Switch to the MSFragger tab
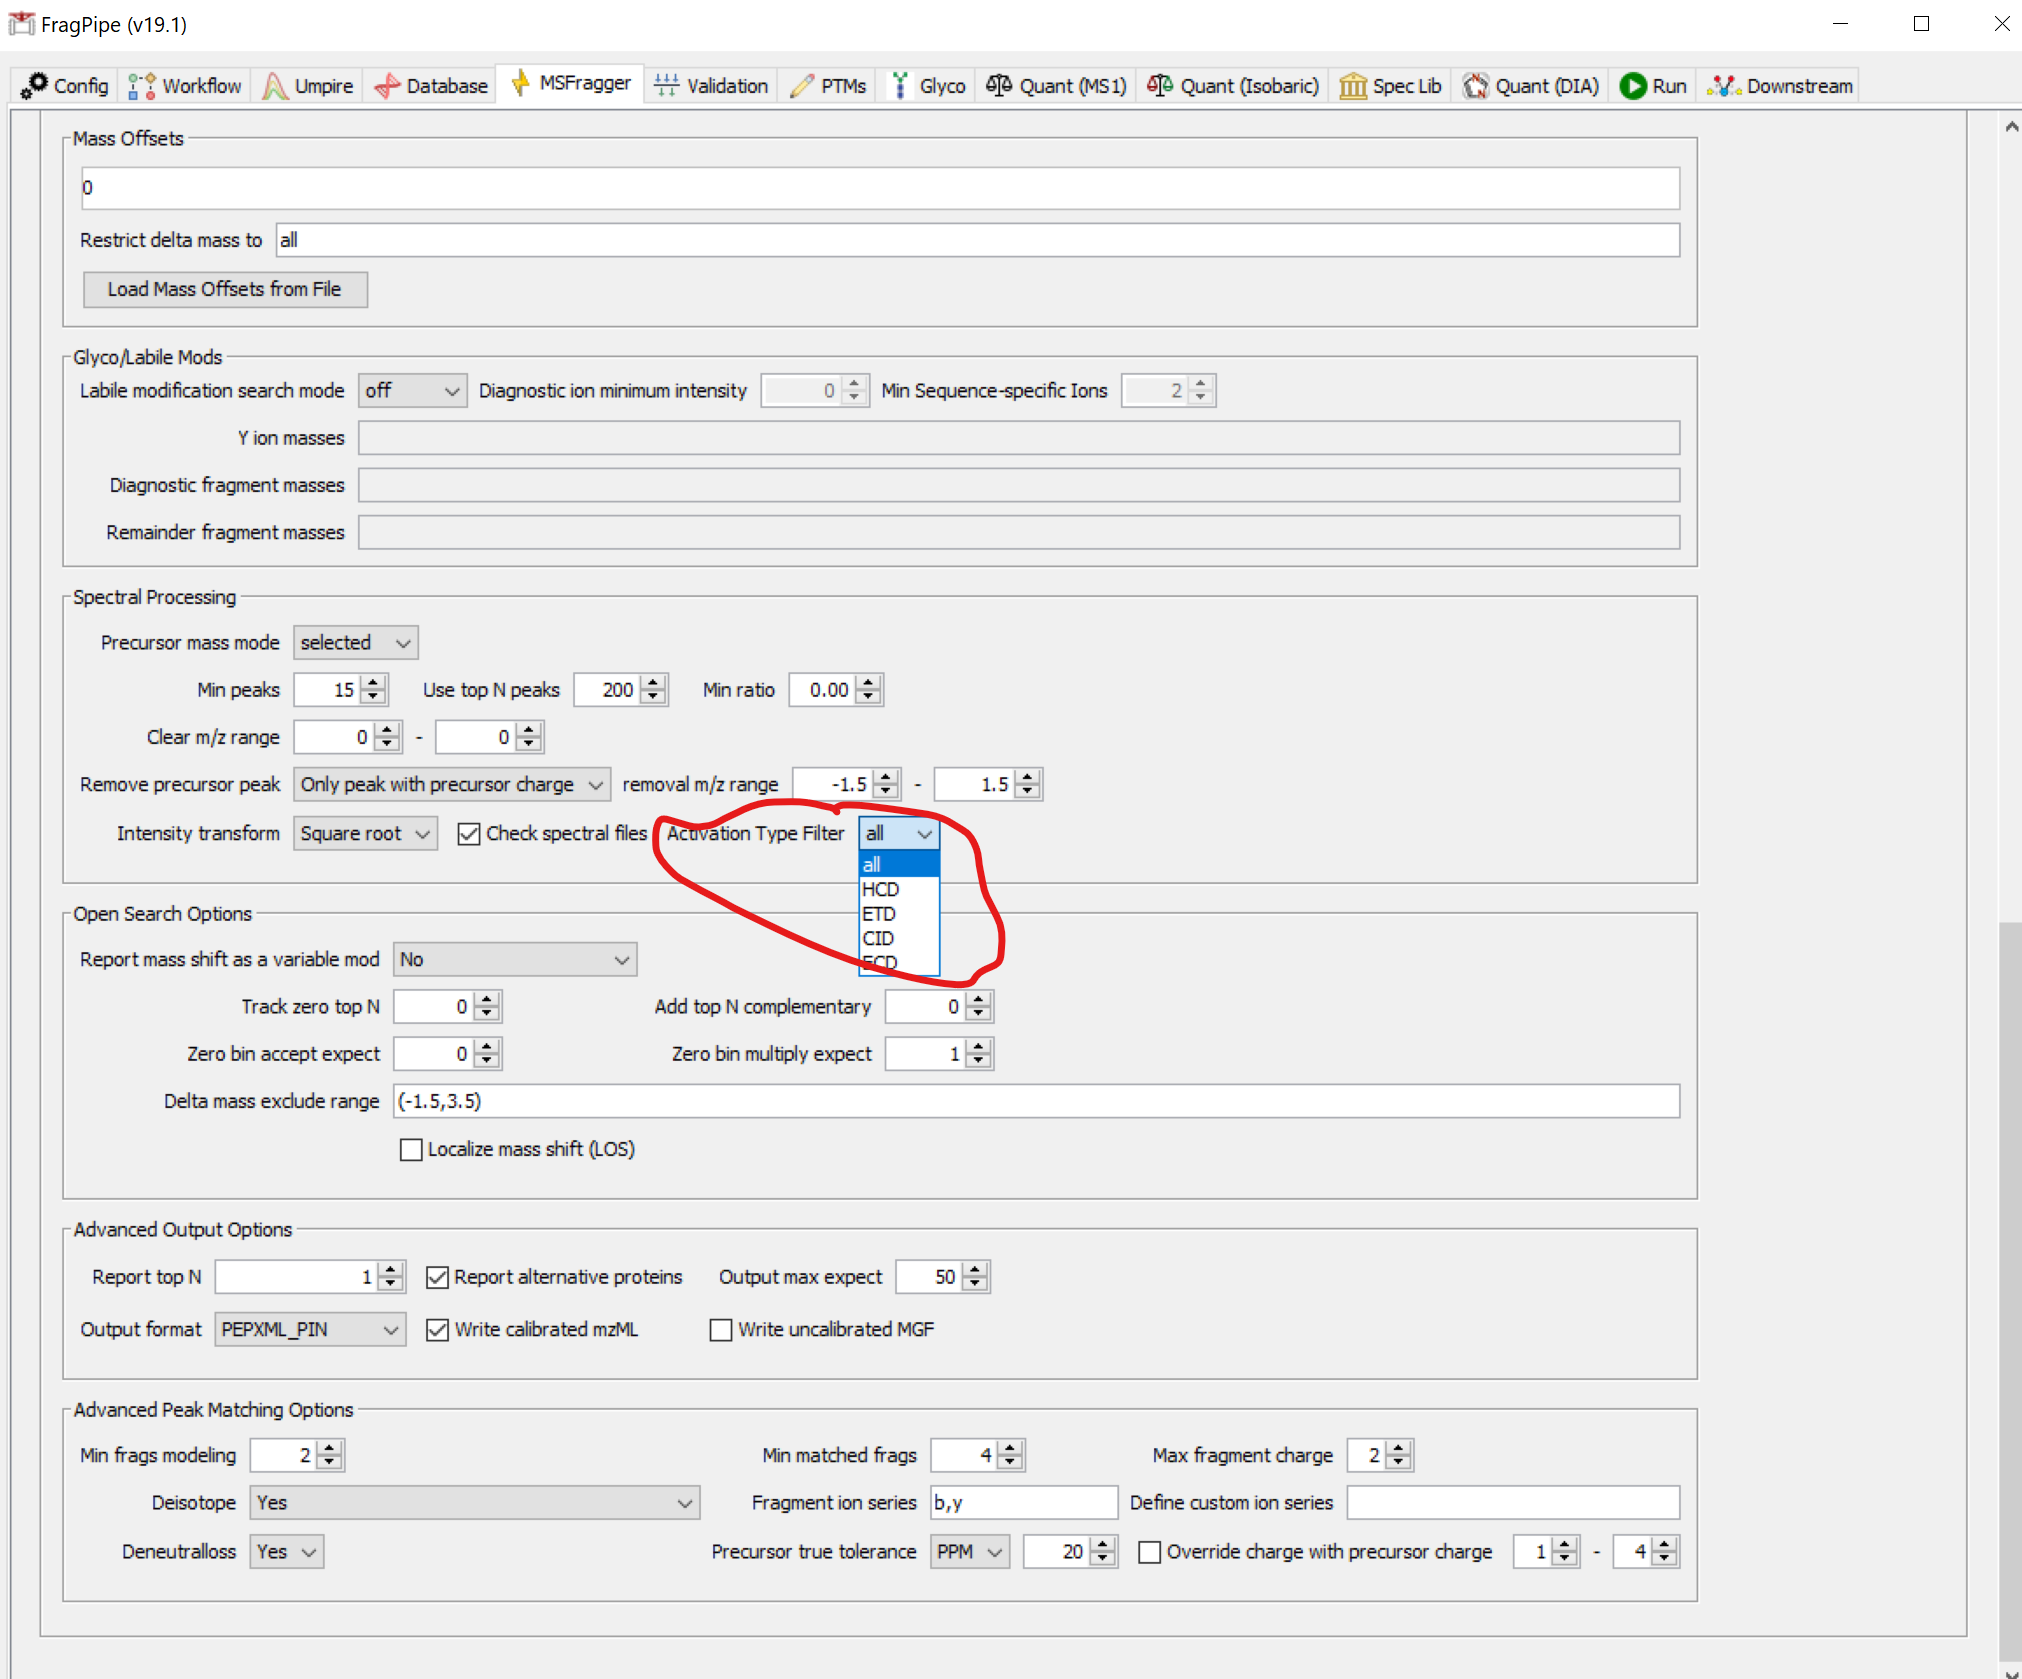This screenshot has height=1679, width=2022. click(570, 84)
